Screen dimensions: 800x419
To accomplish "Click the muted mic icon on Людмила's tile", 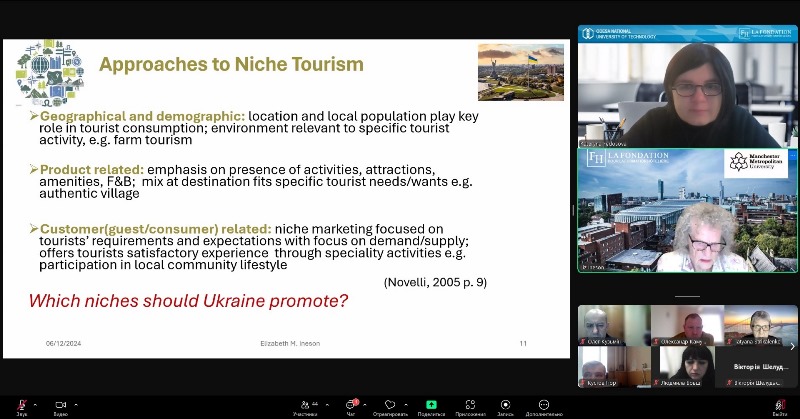I will [656, 382].
